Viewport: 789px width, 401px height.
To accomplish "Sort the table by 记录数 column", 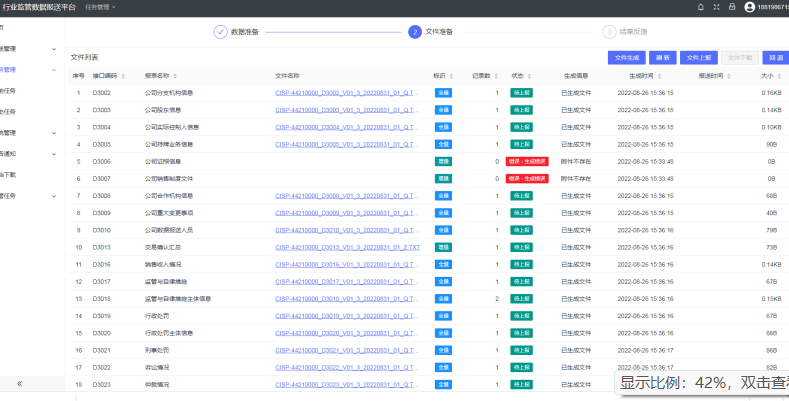I will click(x=497, y=76).
